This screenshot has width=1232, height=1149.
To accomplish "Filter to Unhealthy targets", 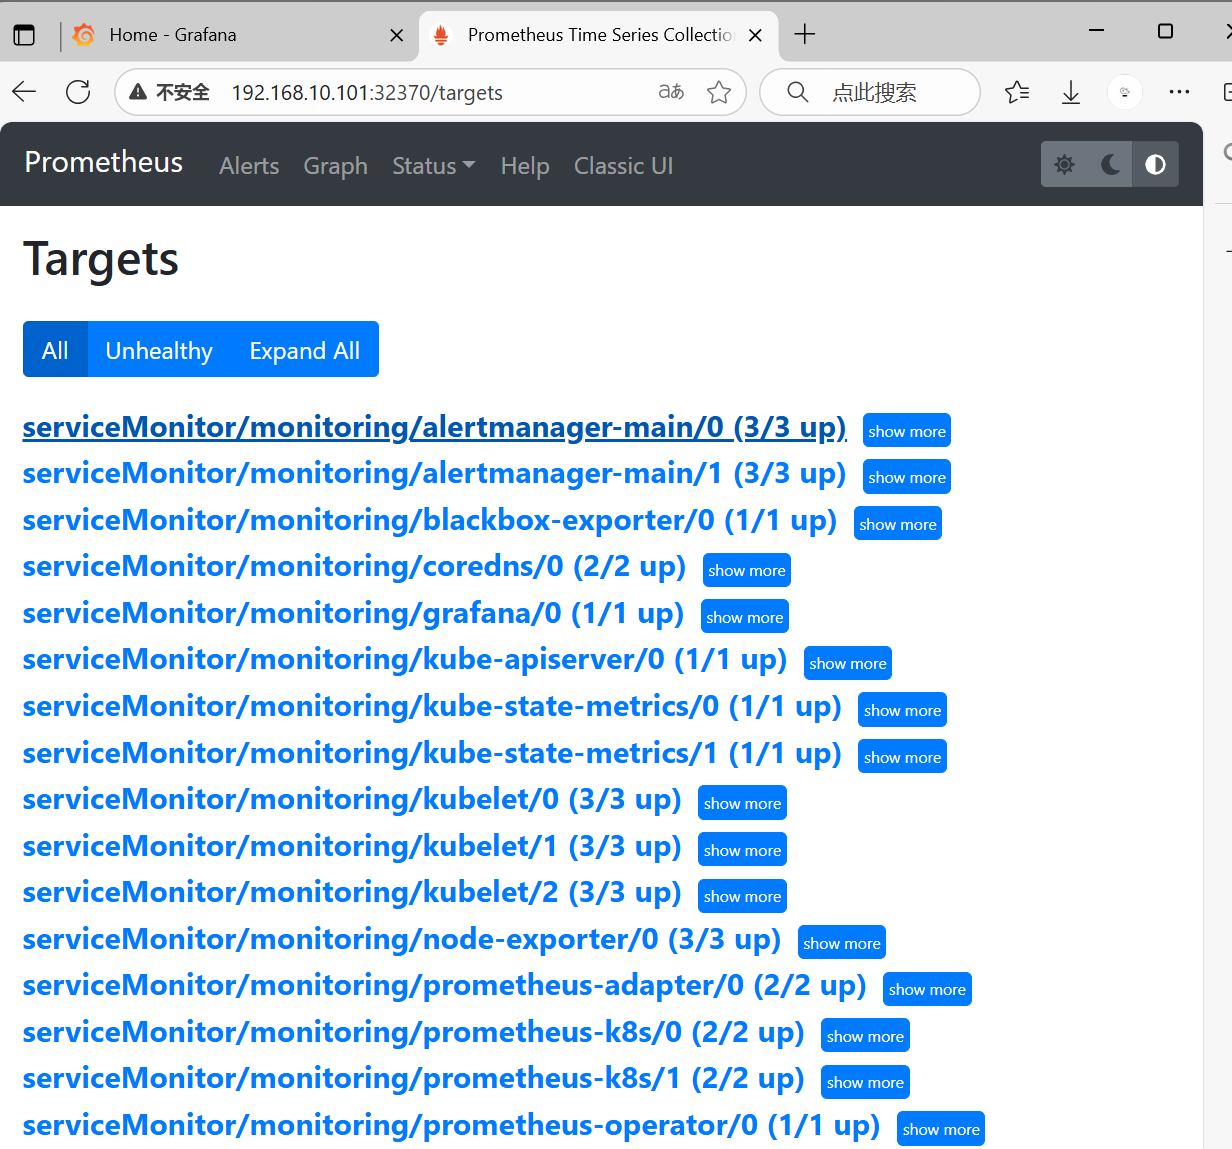I will [x=159, y=350].
